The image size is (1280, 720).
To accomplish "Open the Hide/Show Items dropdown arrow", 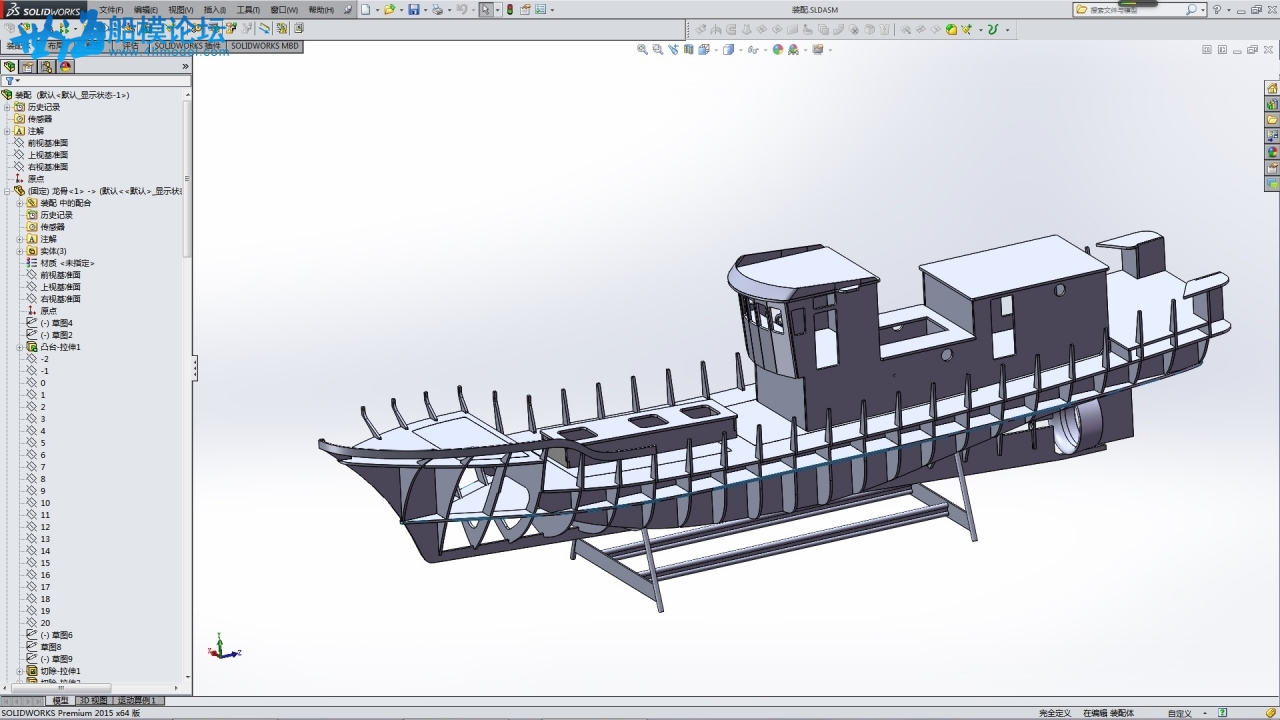I will tap(763, 49).
